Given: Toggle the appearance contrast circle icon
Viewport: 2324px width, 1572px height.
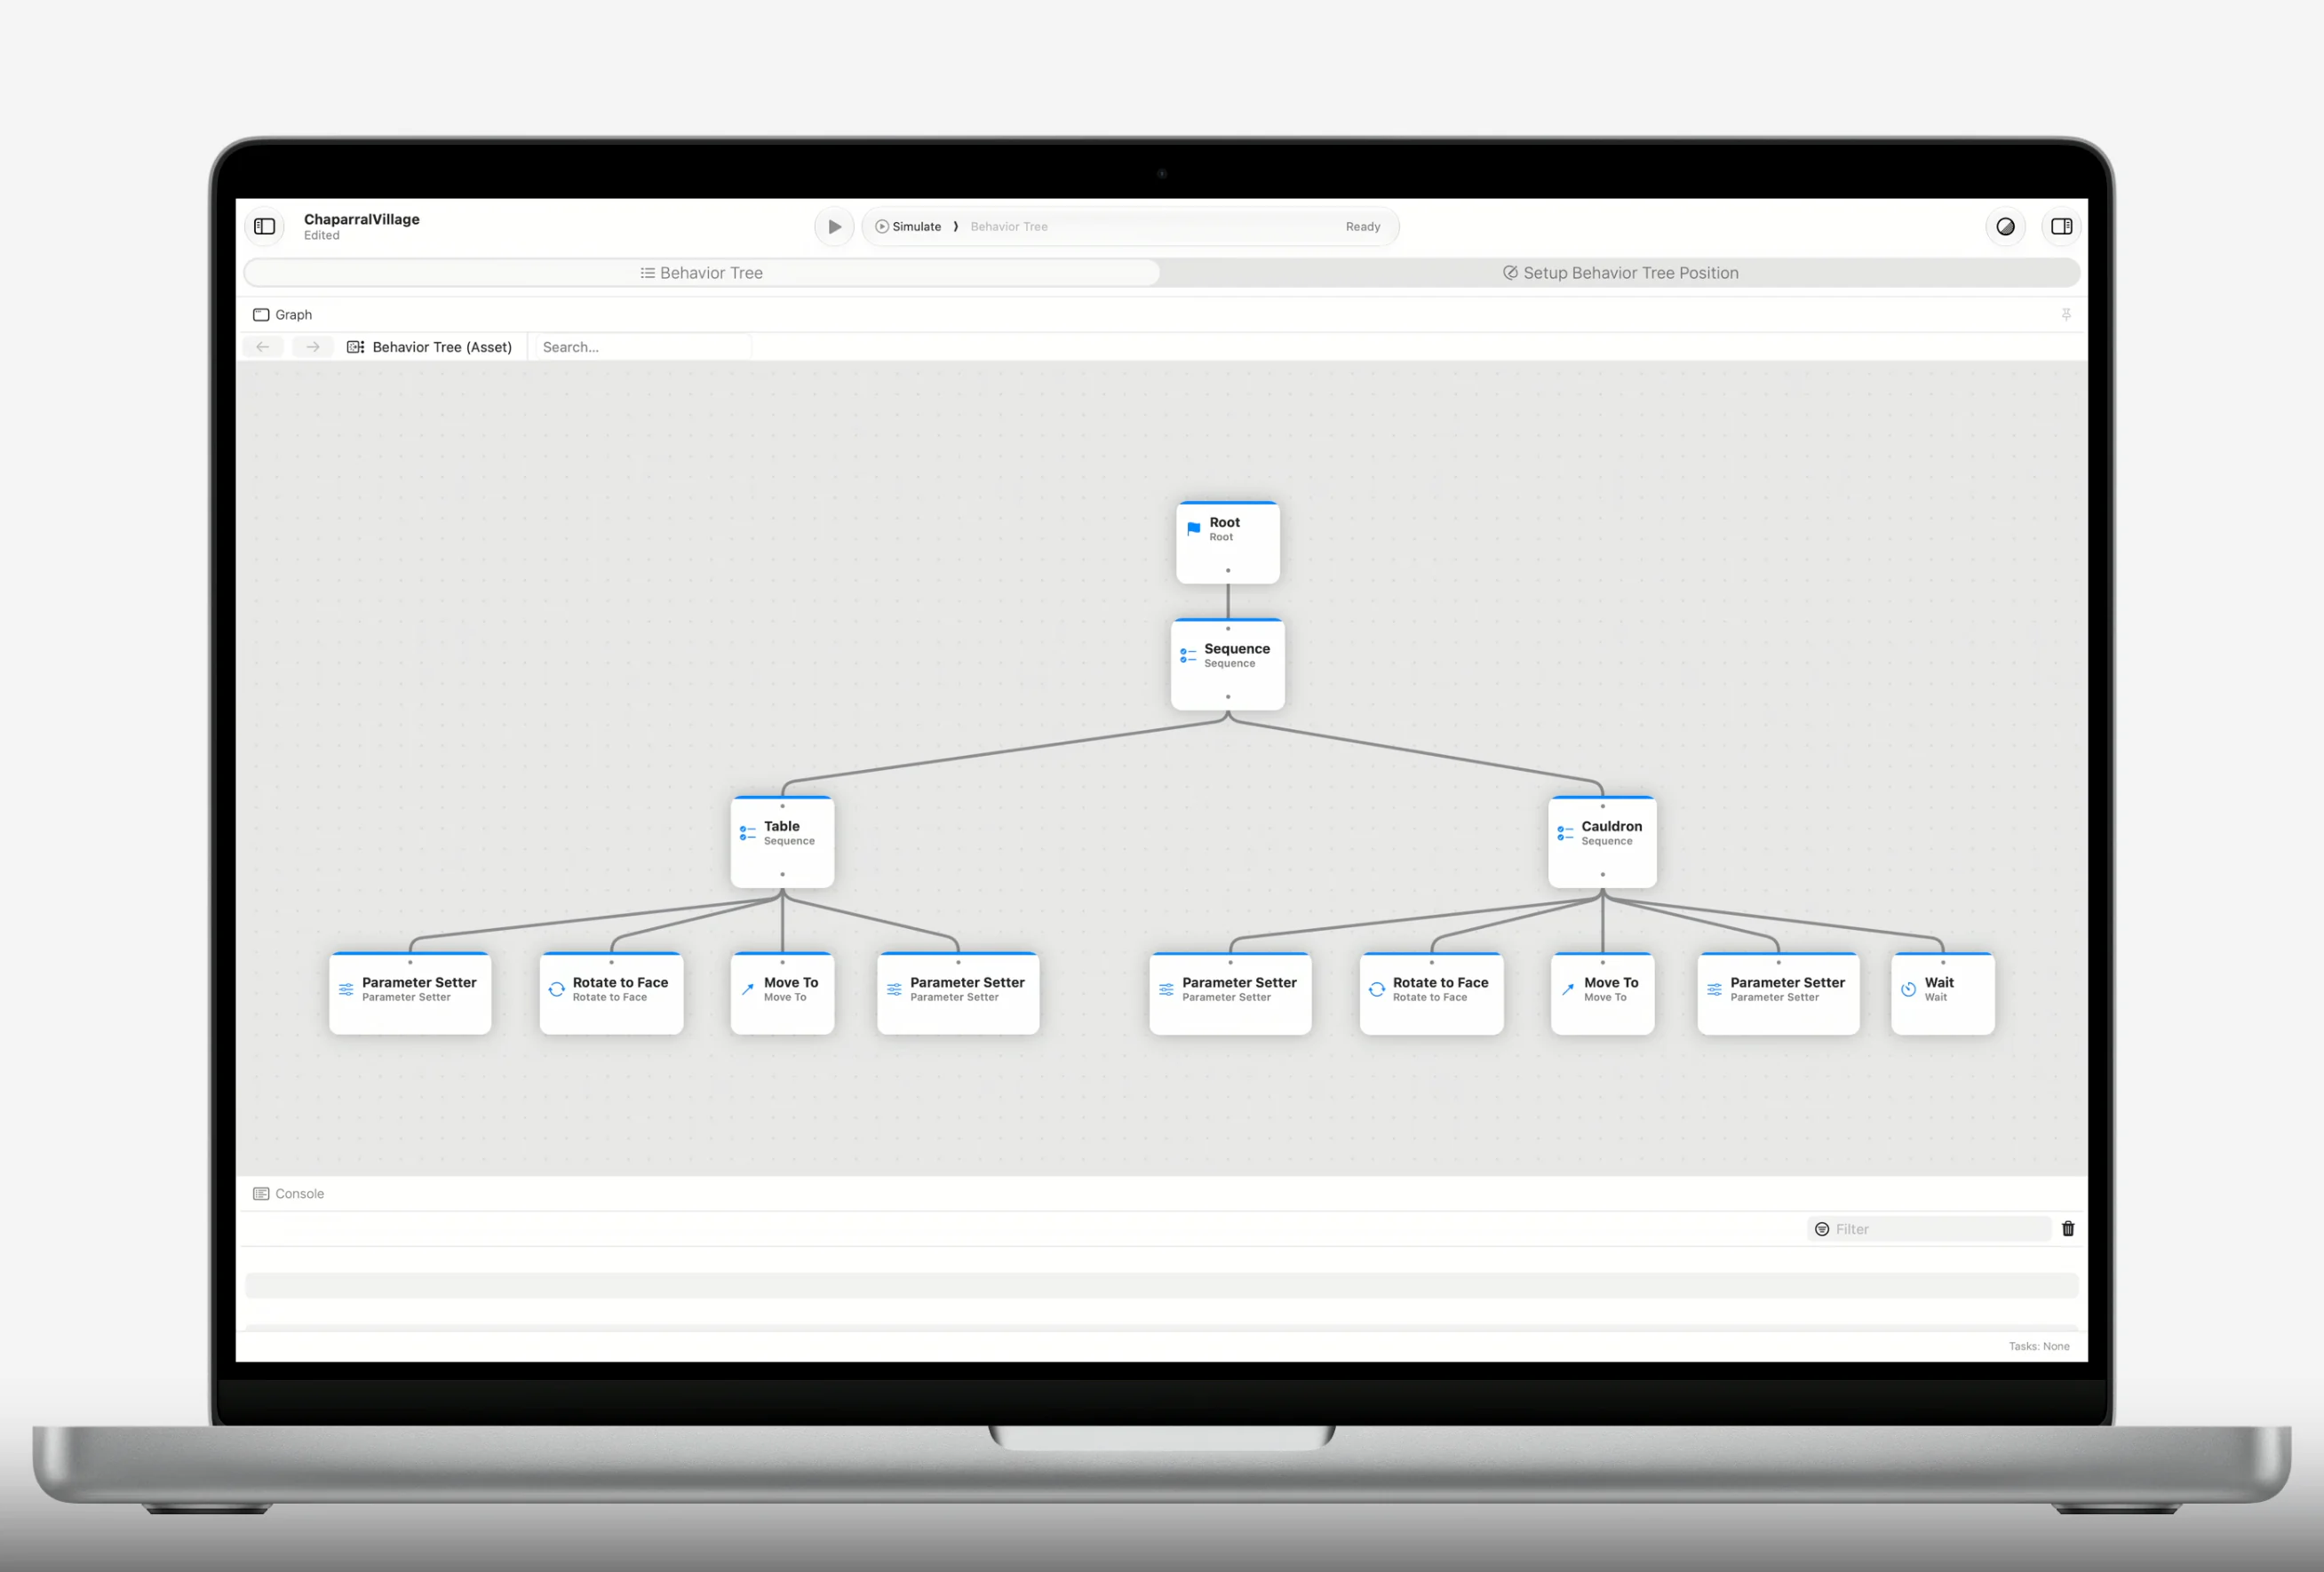Looking at the screenshot, I should click(2005, 227).
